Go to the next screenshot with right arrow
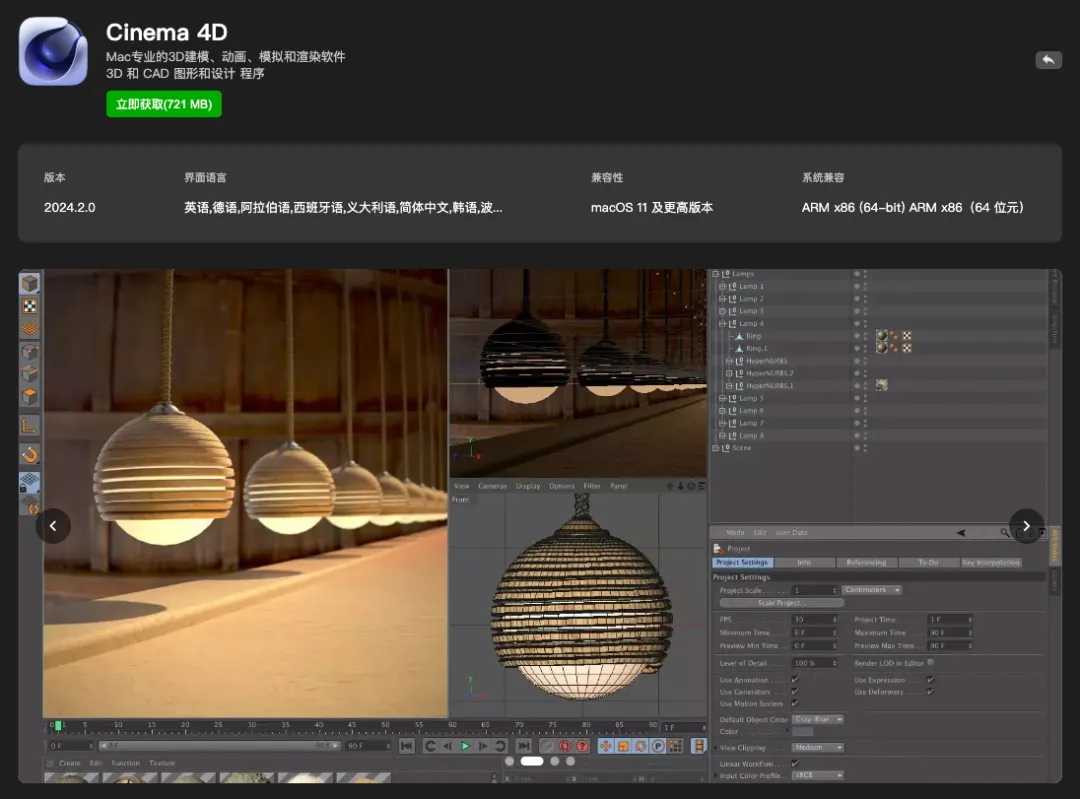Screen dimensions: 1080x799 [x=1026, y=526]
